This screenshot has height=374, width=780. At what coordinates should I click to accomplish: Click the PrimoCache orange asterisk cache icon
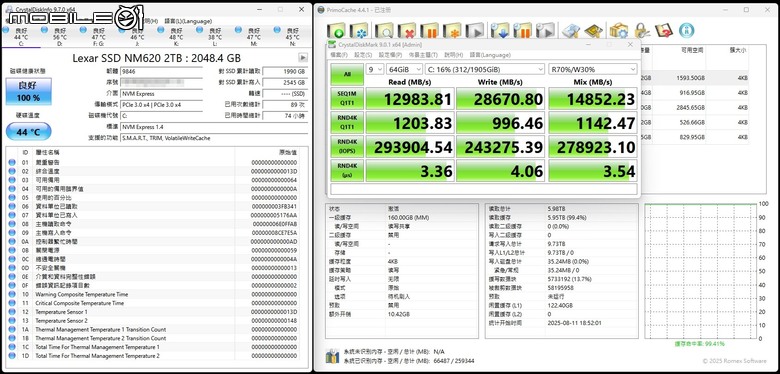pyautogui.click(x=452, y=31)
